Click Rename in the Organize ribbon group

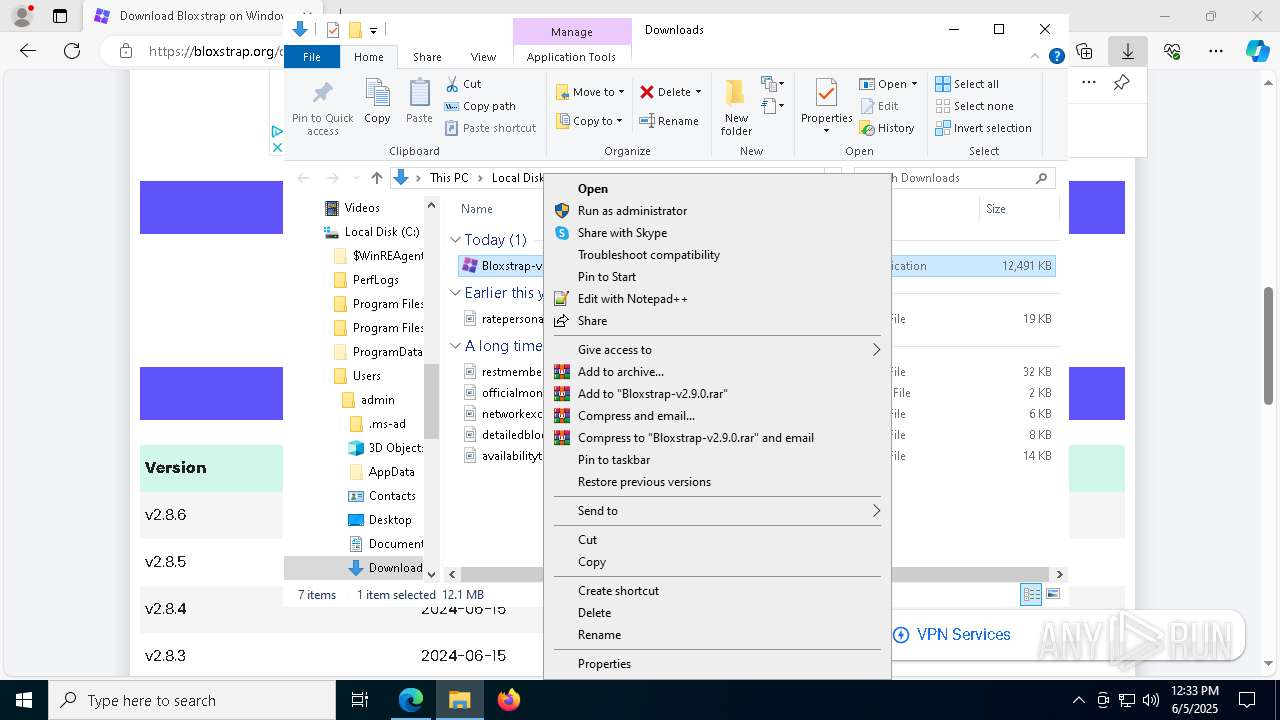[669, 121]
